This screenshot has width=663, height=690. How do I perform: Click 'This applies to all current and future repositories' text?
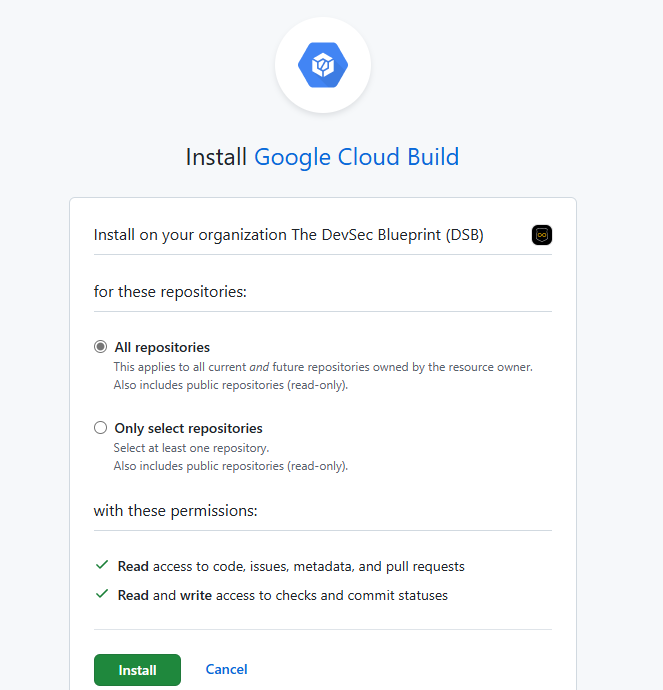click(323, 367)
